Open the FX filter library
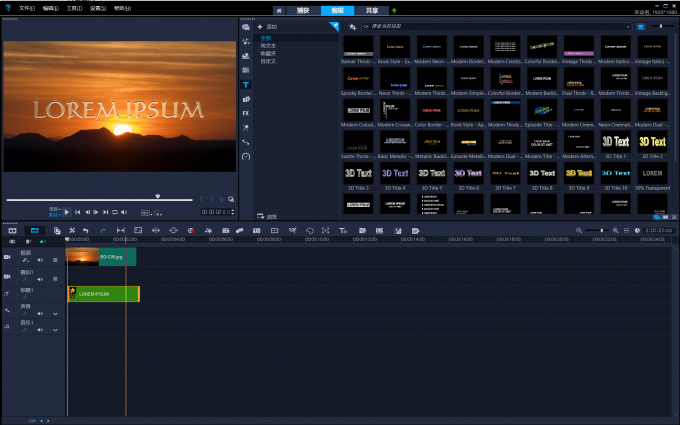 [246, 113]
